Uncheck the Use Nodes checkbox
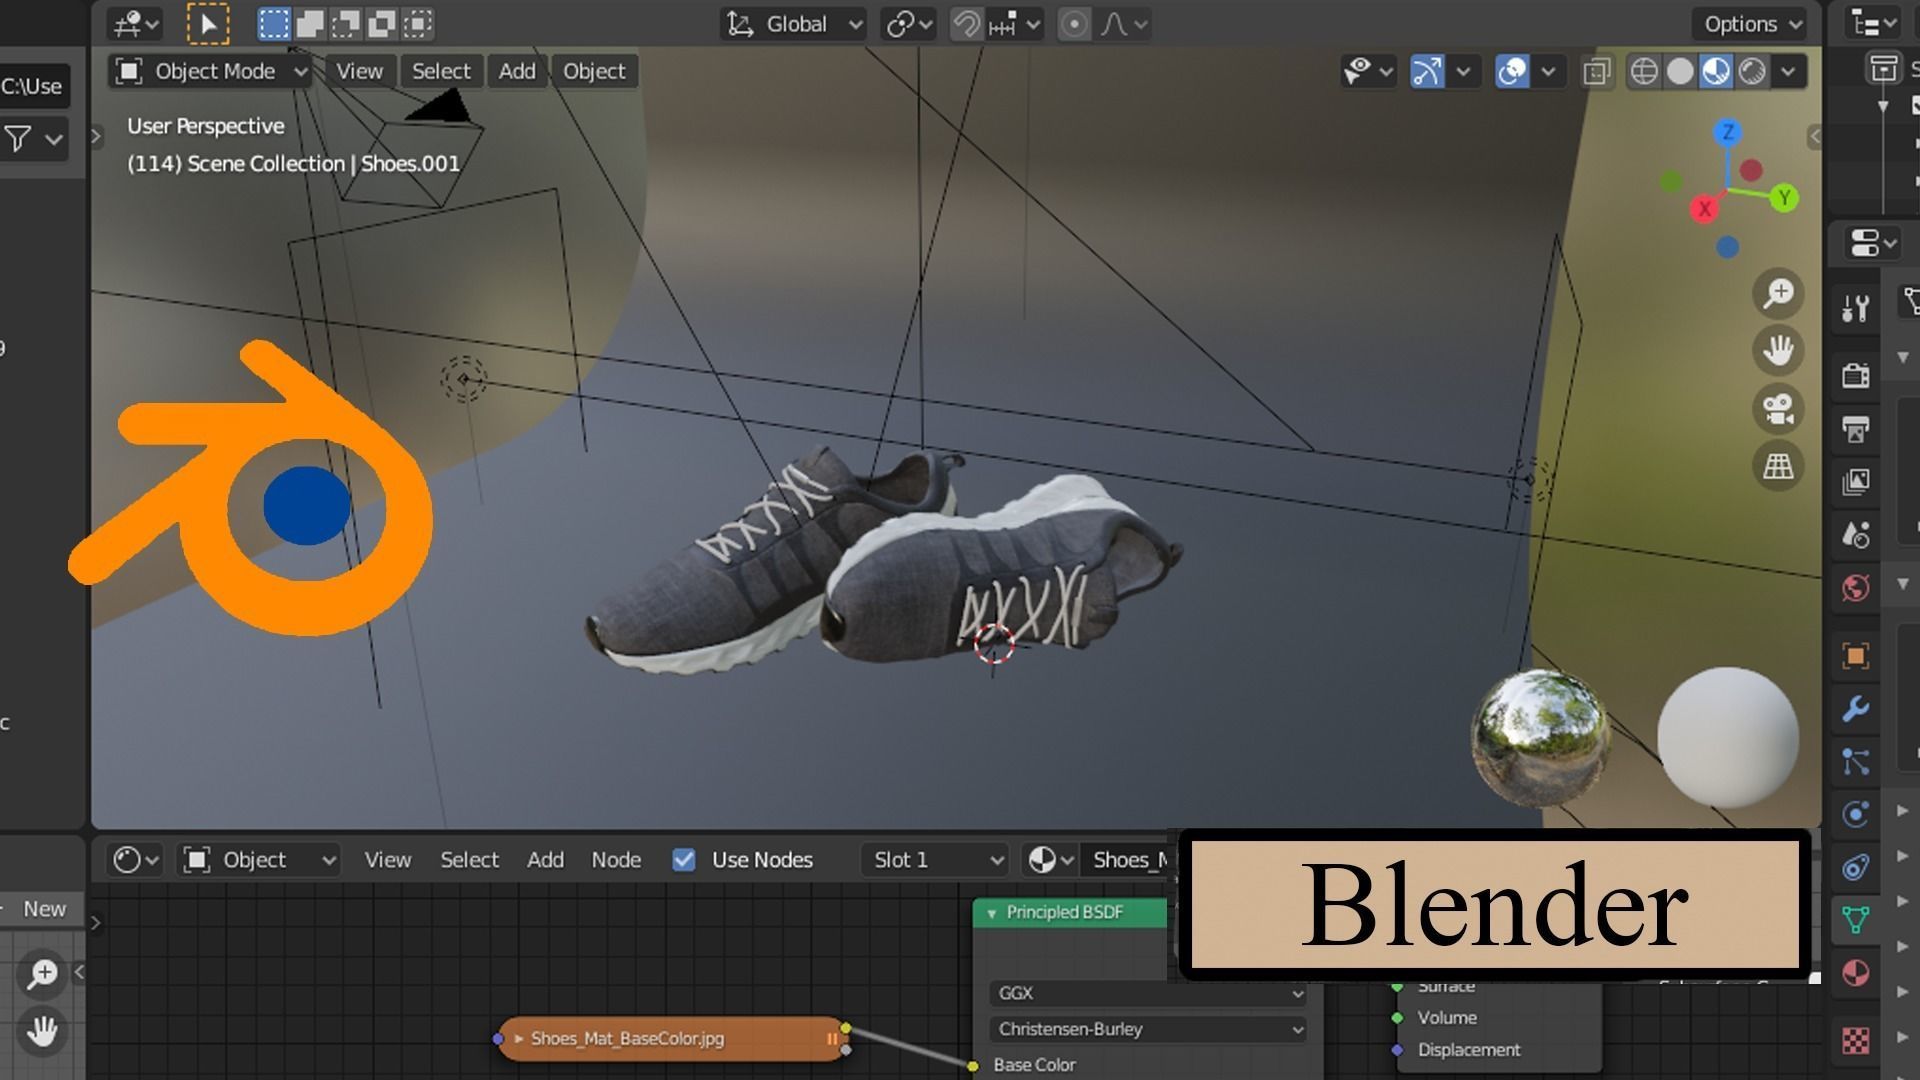 click(x=684, y=860)
